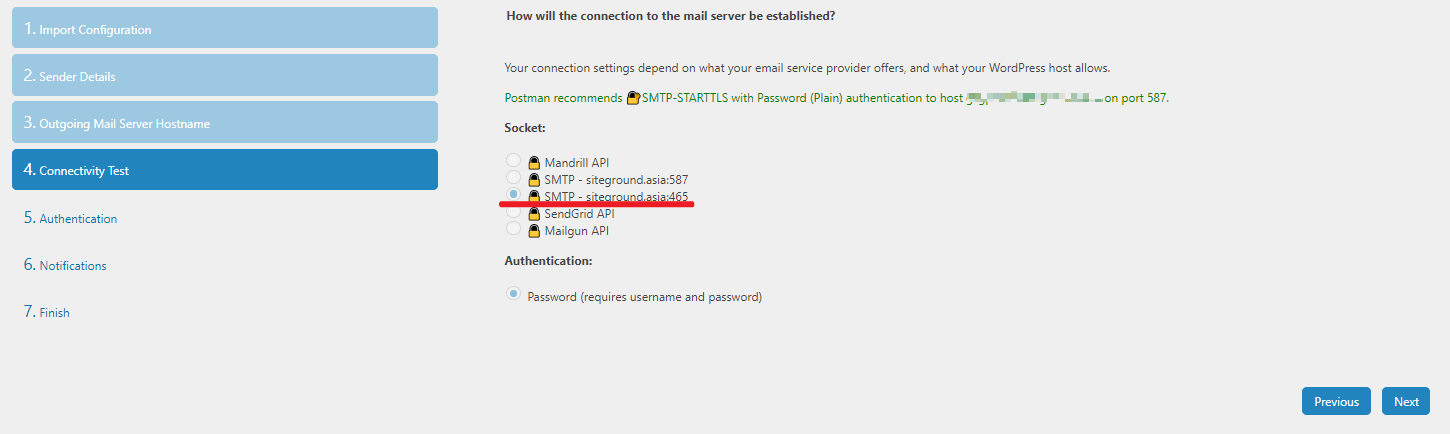1450x434 pixels.
Task: Select the Mandrill API socket option
Action: click(513, 160)
